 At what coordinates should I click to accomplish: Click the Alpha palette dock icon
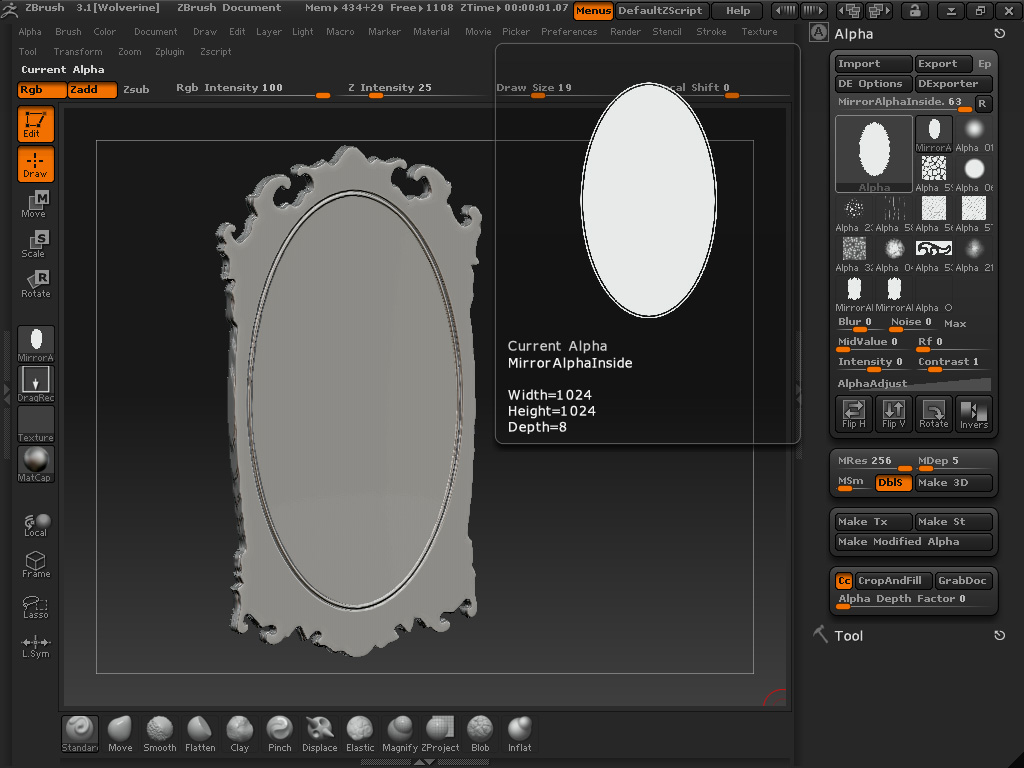999,34
